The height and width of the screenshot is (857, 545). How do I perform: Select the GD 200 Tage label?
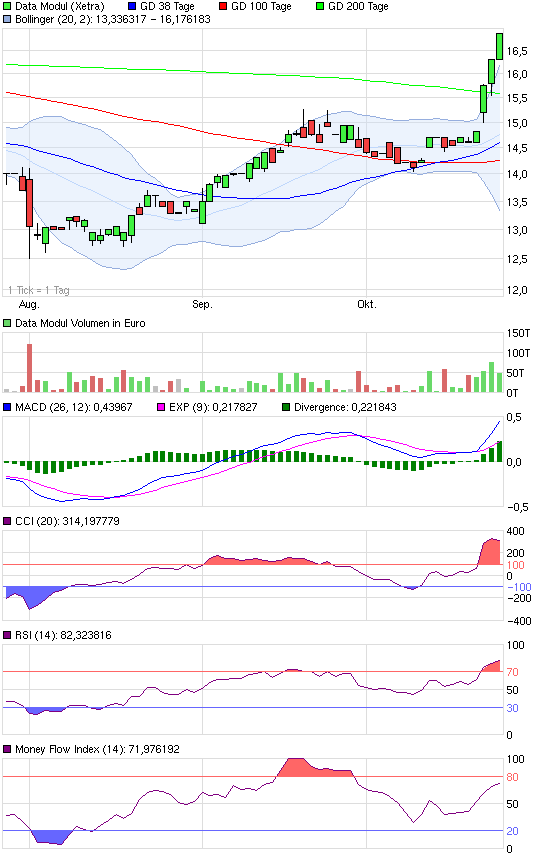pos(358,7)
